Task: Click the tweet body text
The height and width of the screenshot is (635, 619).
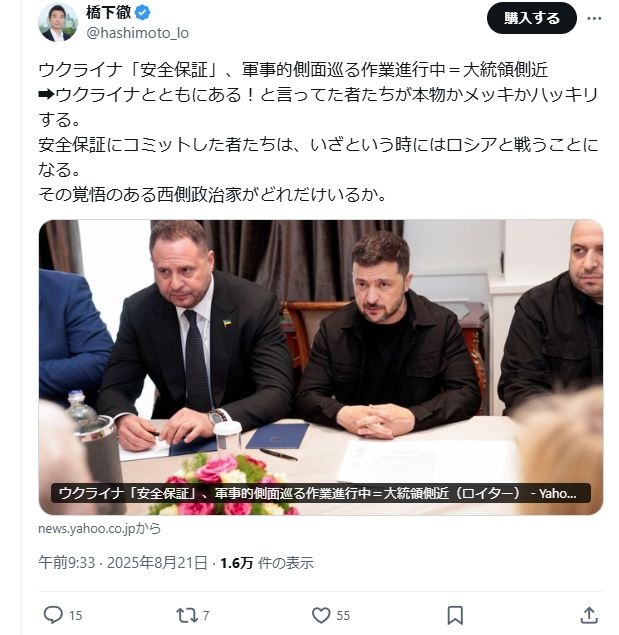Action: (x=318, y=132)
